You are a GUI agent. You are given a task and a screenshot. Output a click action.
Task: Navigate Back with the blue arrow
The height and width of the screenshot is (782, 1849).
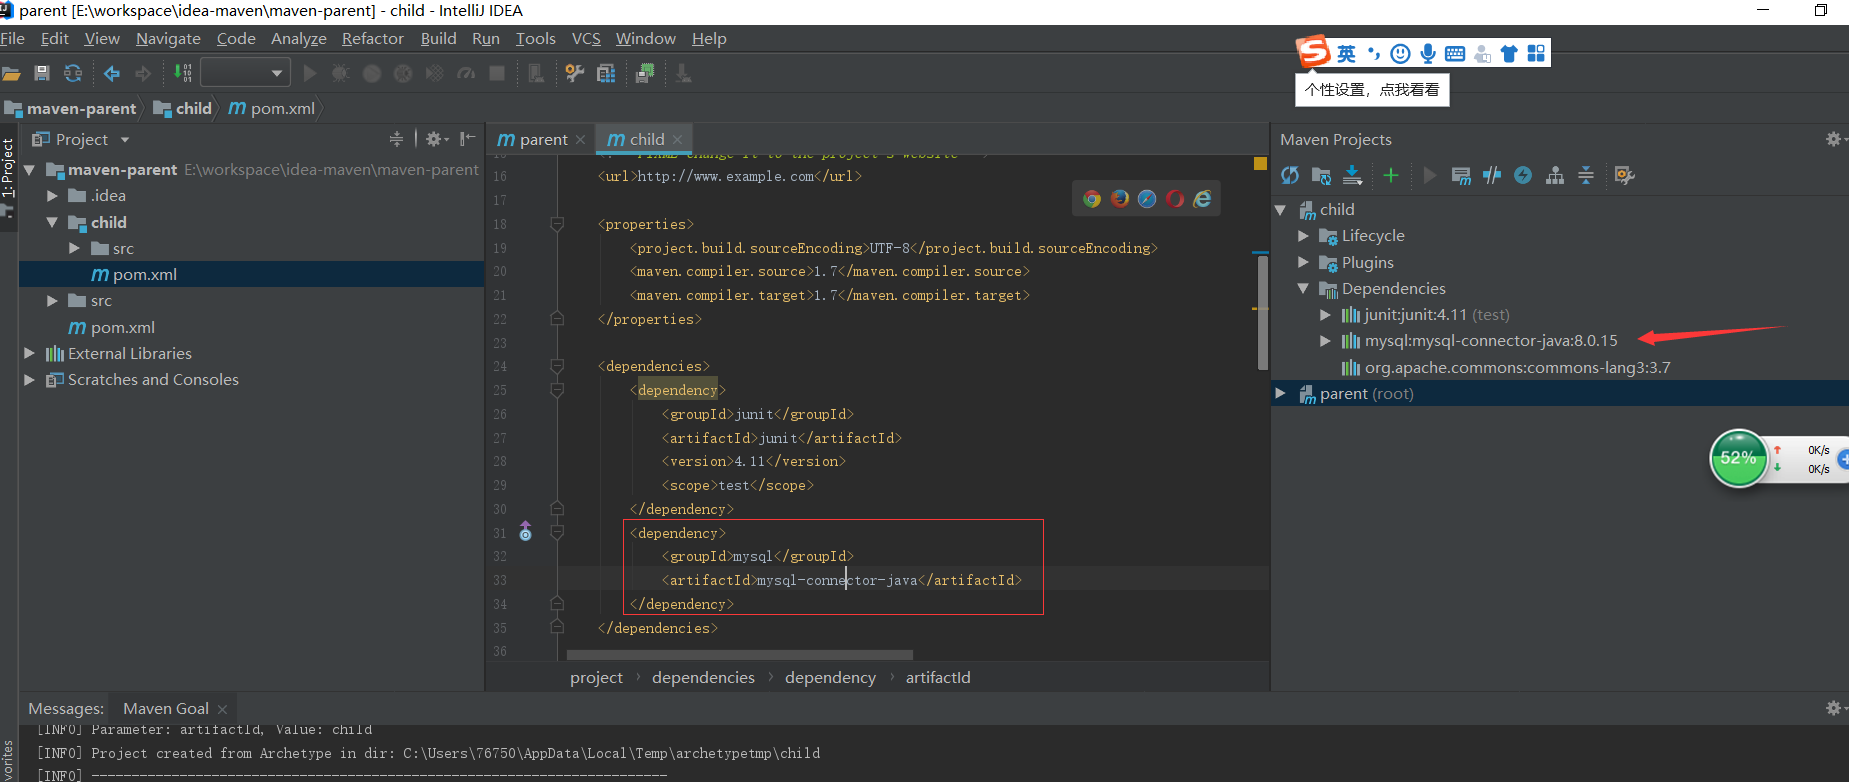[x=112, y=73]
